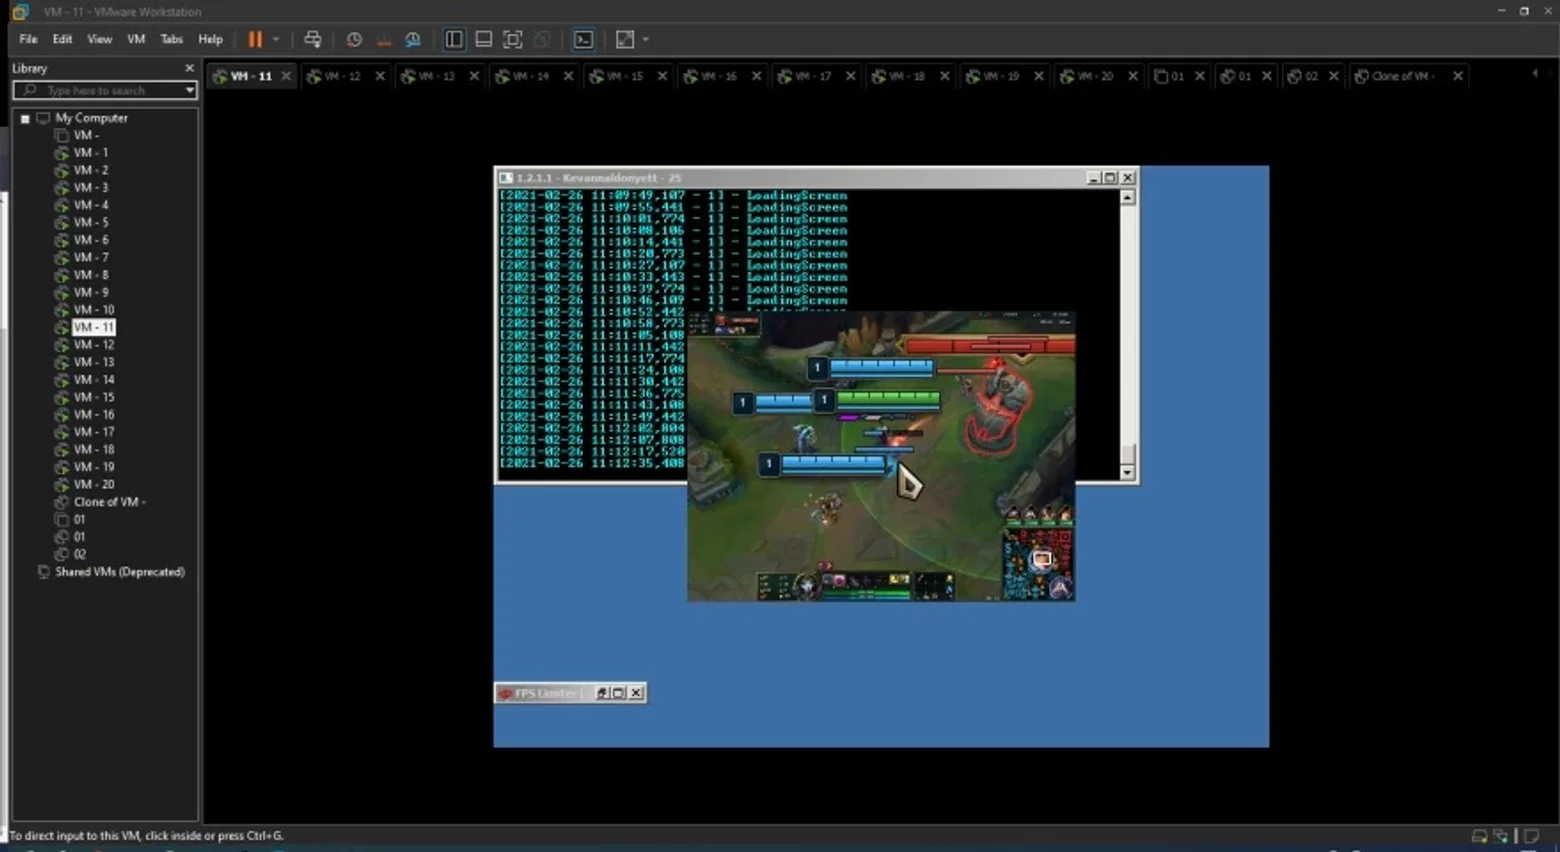This screenshot has width=1560, height=852.
Task: Close the VM - 11 tab
Action: [x=286, y=76]
